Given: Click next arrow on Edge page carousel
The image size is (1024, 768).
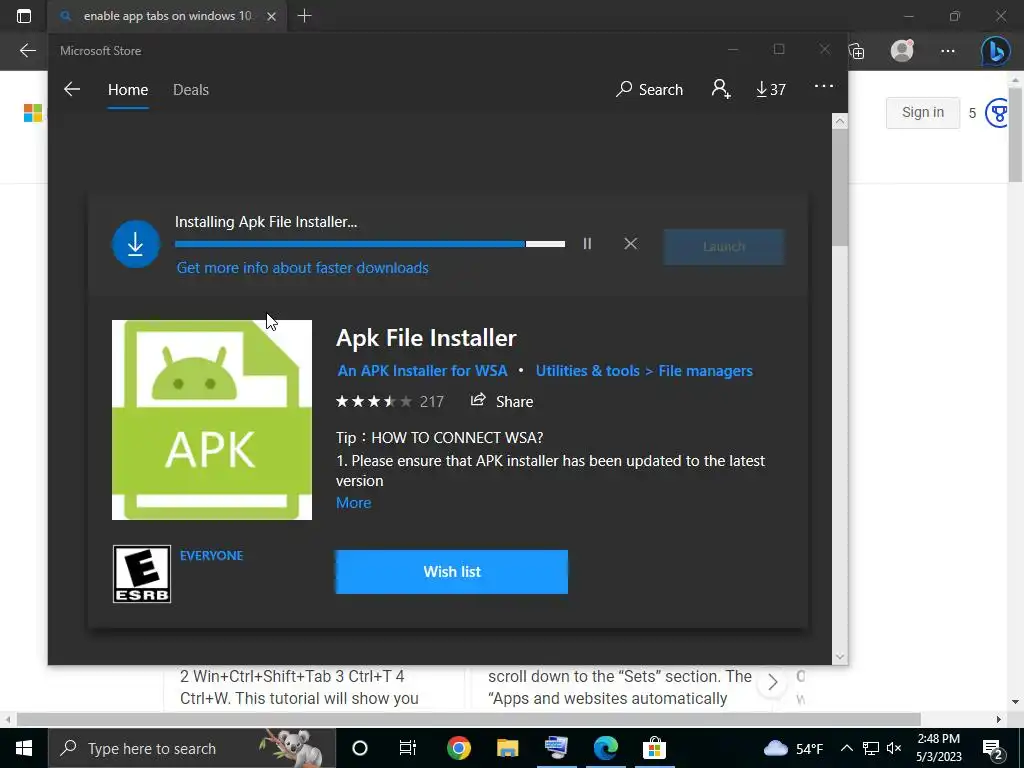Looking at the screenshot, I should pos(772,682).
